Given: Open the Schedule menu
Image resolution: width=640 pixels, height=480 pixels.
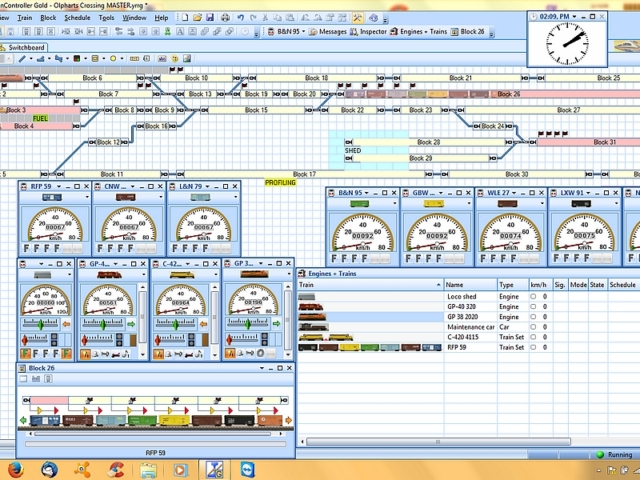Looking at the screenshot, I should tap(77, 18).
